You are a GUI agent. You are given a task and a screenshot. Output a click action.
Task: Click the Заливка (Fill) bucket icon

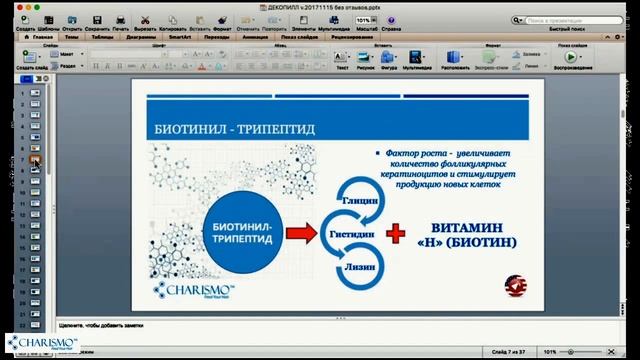[x=516, y=54]
